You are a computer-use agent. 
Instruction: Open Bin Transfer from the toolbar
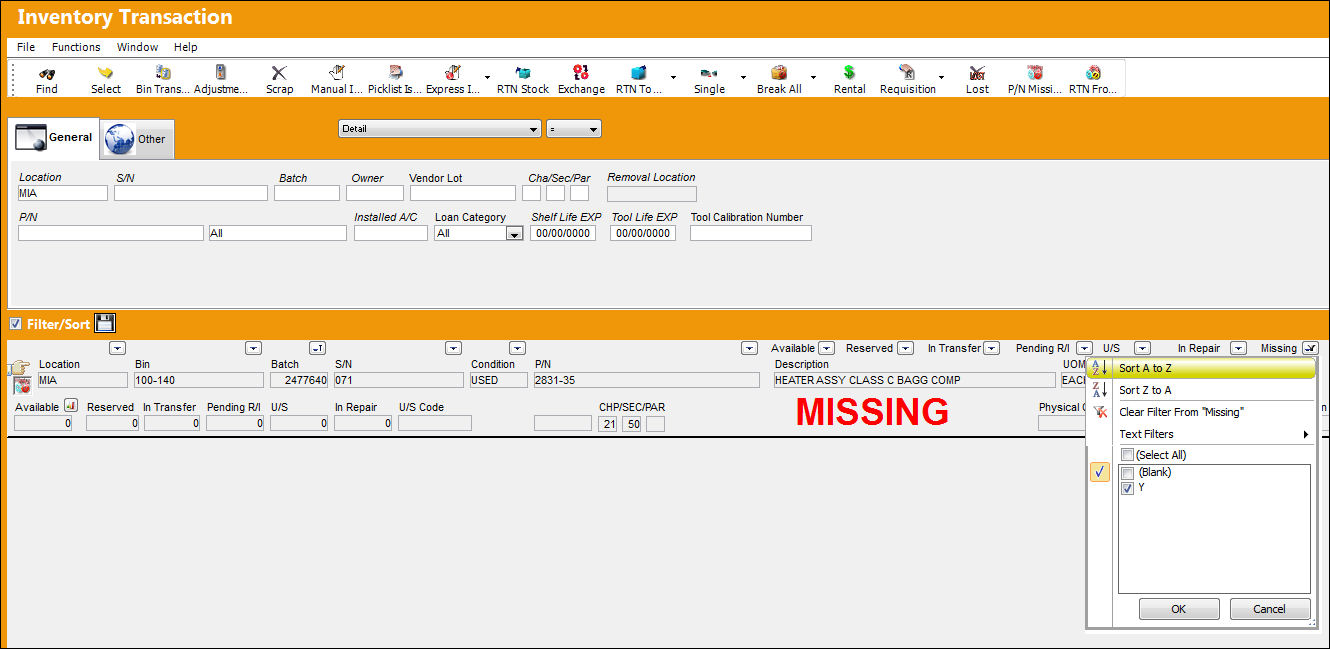[x=163, y=73]
